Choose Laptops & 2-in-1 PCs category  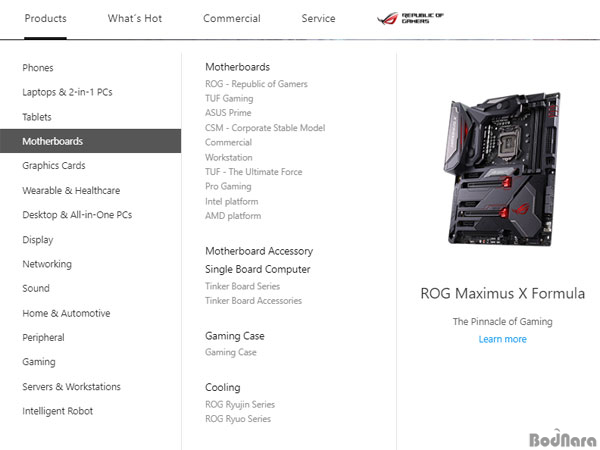[x=67, y=92]
